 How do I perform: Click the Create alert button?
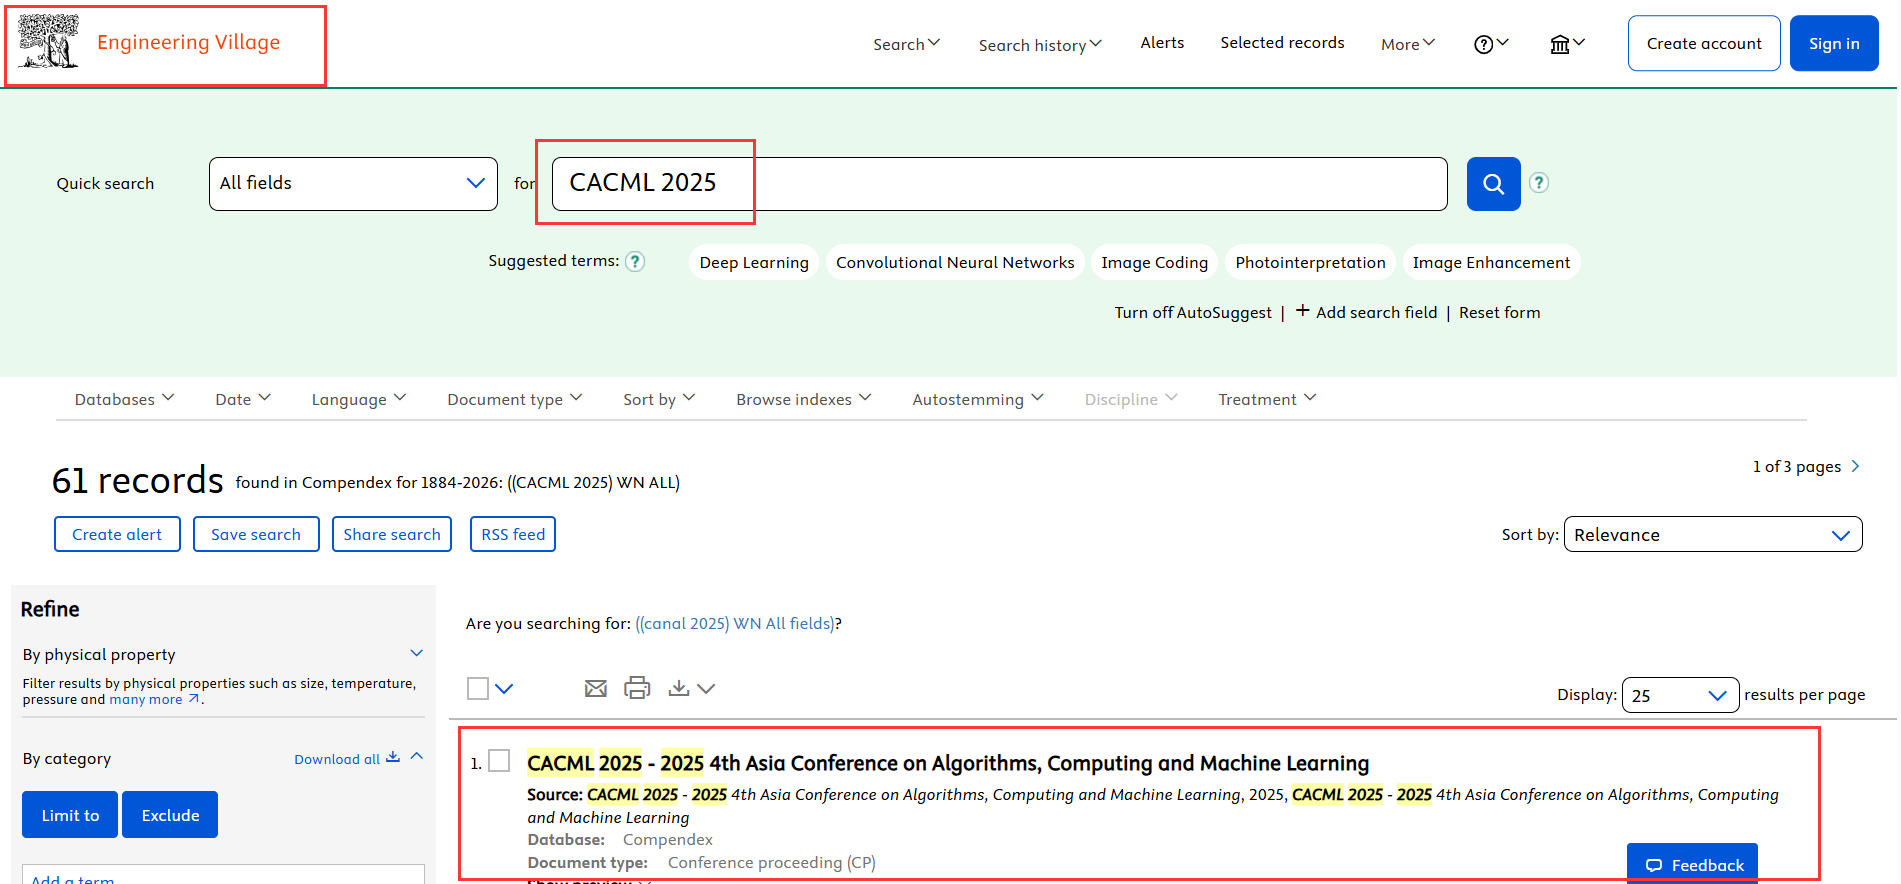(117, 534)
